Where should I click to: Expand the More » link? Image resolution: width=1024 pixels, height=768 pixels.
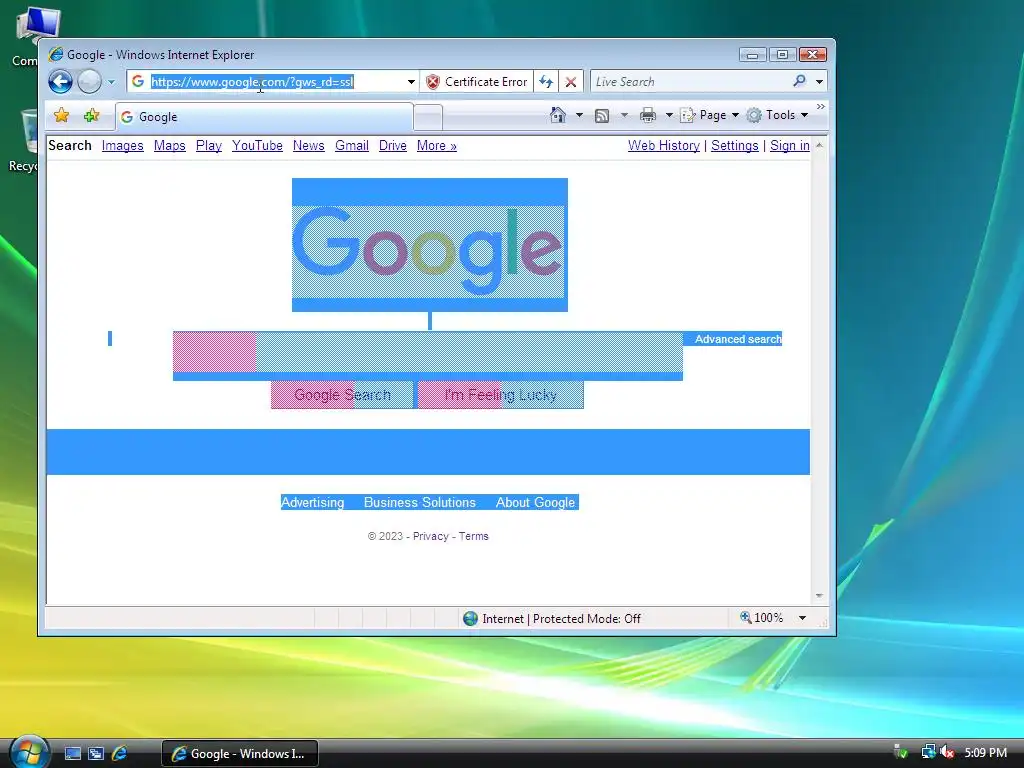437,146
